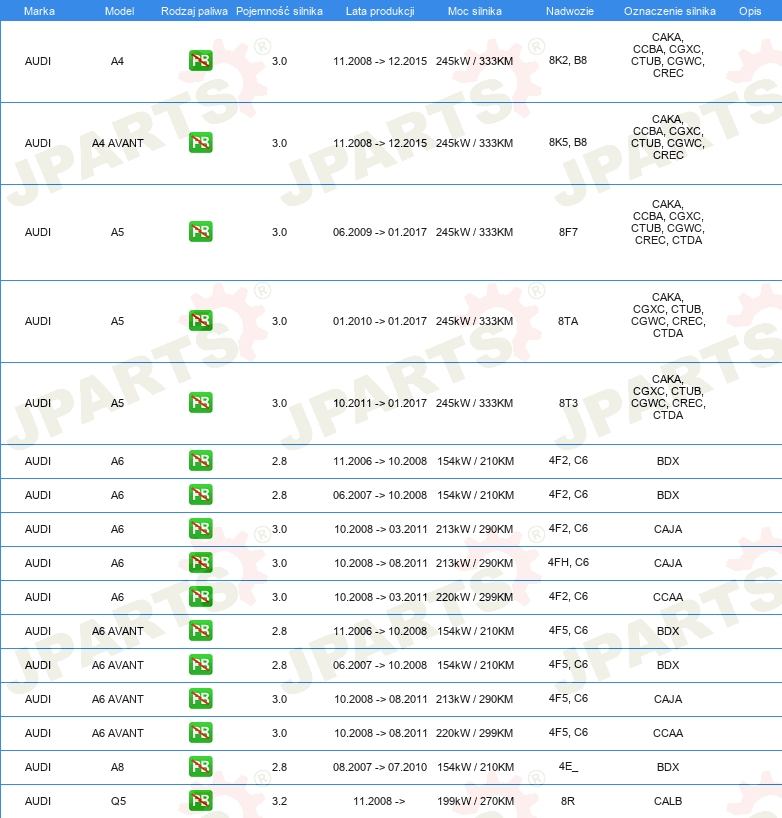The width and height of the screenshot is (782, 818).
Task: Click the petrol fuel icon in the A4 AVANT row
Action: 200,142
